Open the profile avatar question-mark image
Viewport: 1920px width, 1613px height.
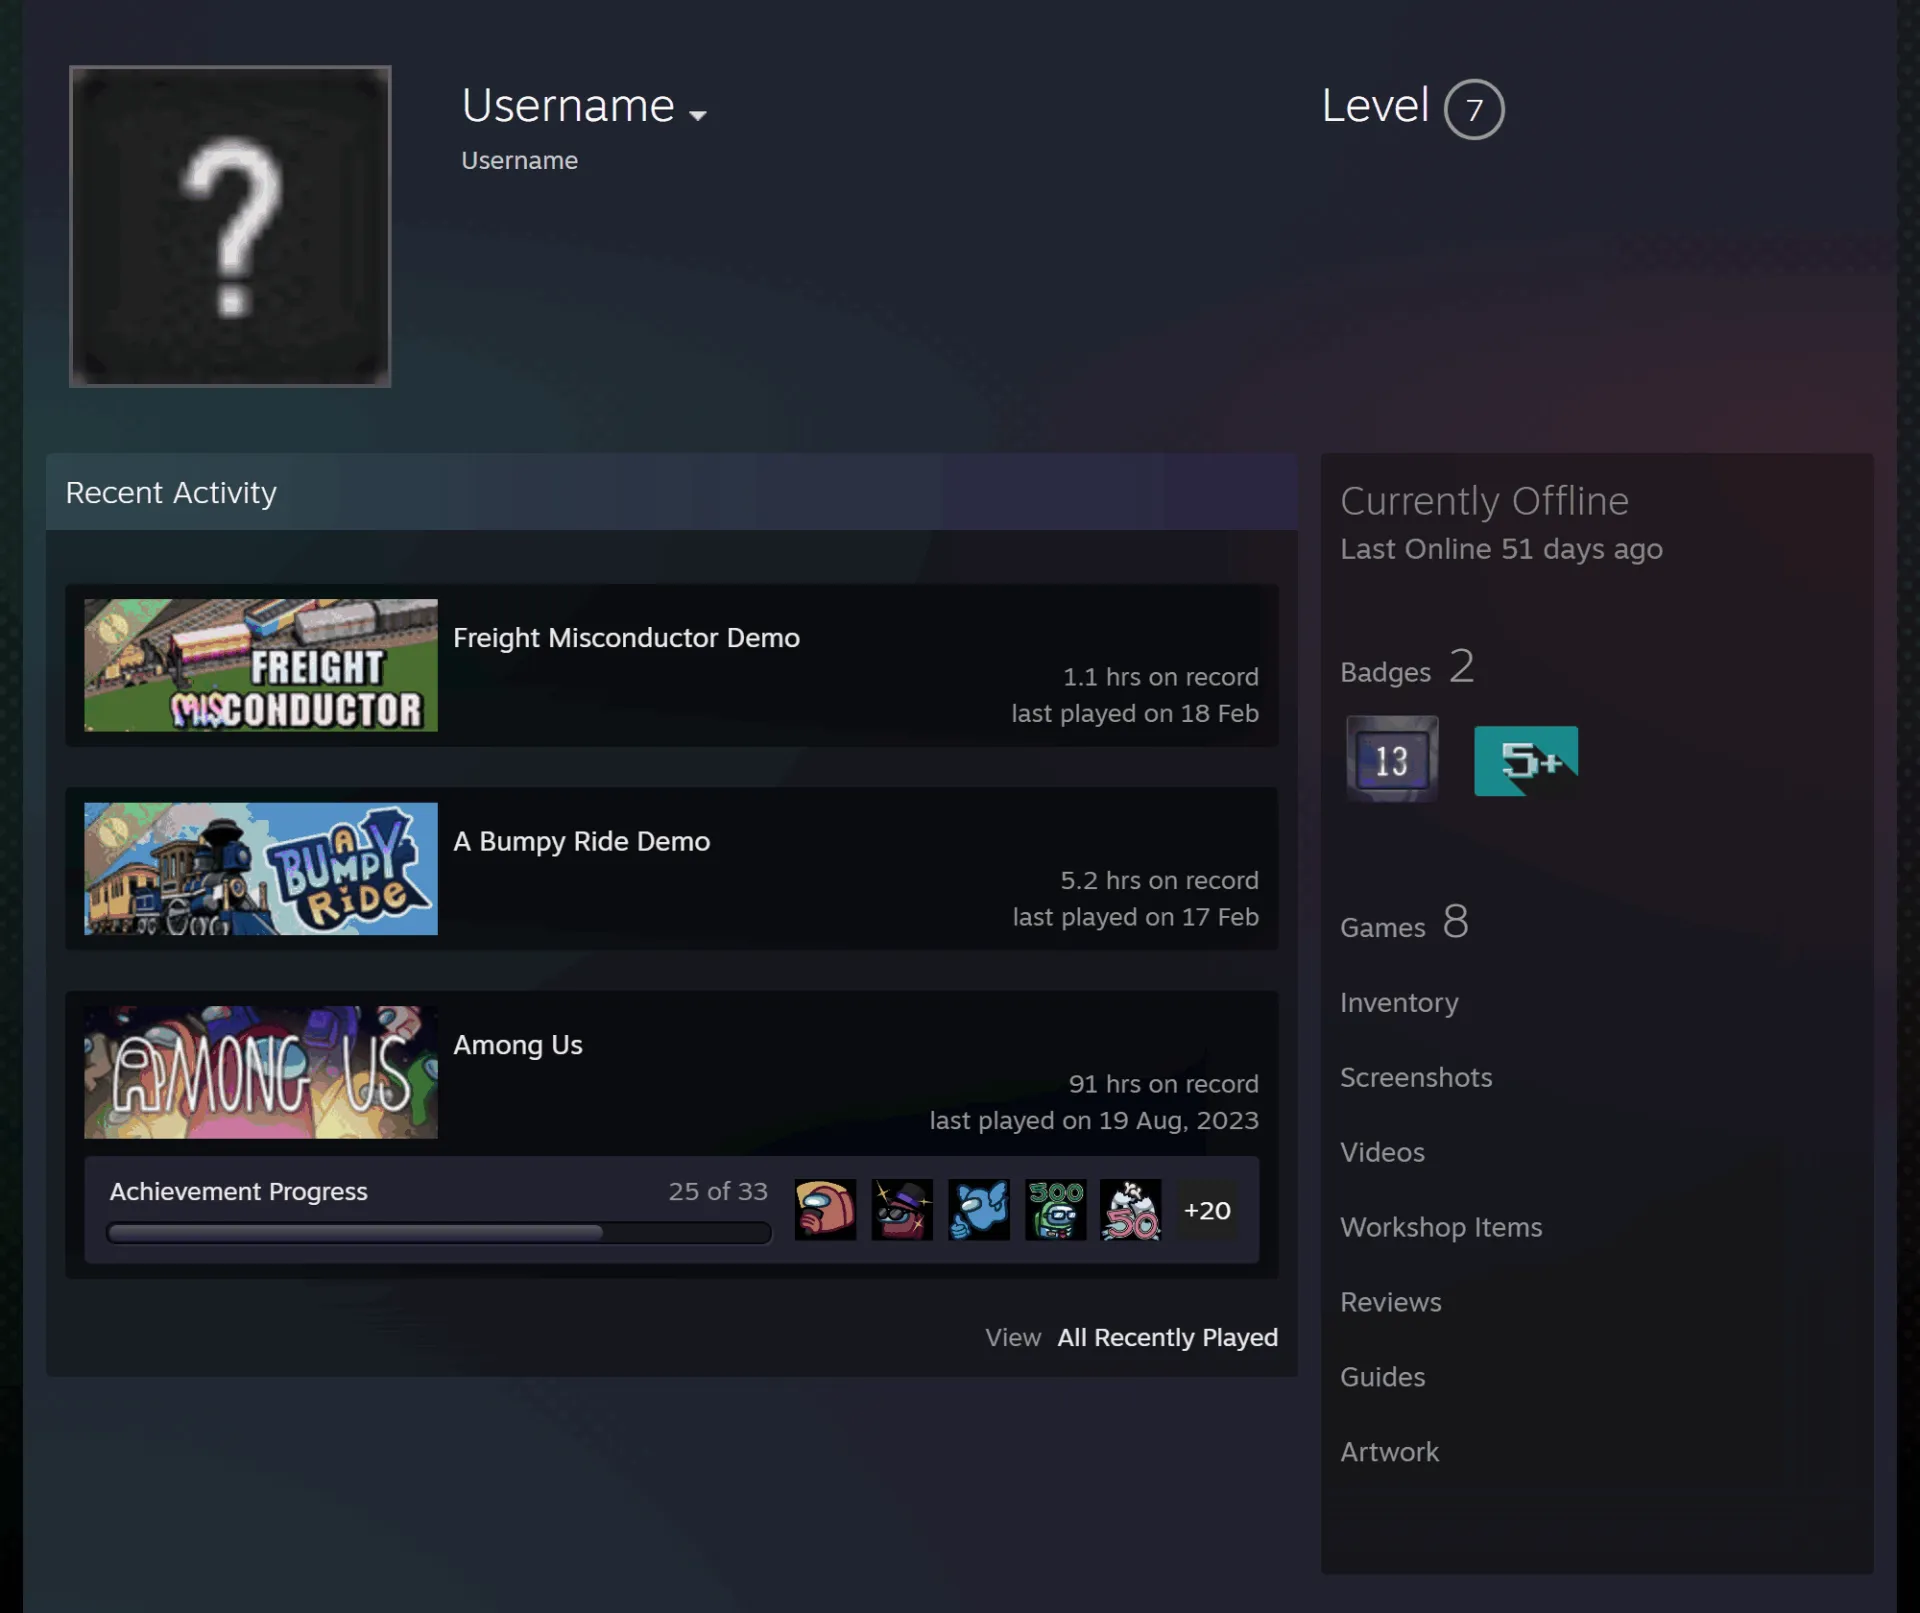coord(230,226)
